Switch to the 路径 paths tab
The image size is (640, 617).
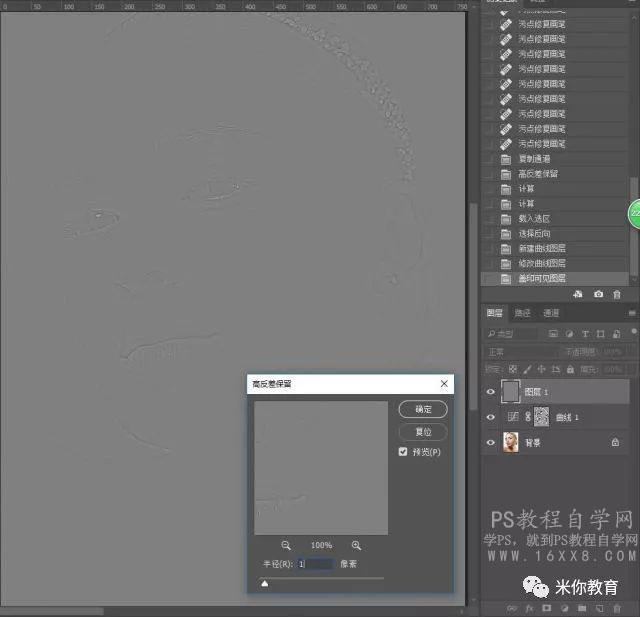(x=522, y=313)
